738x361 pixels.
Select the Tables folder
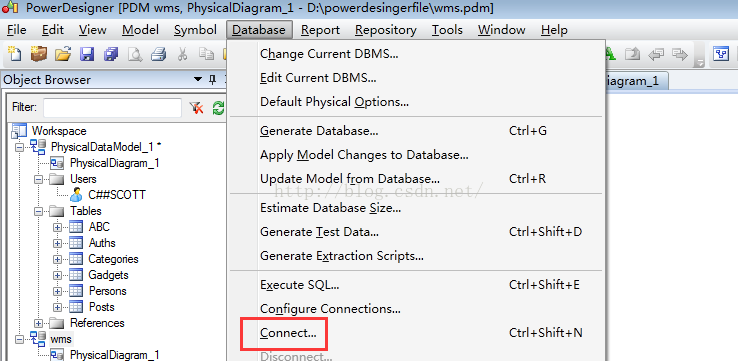click(x=86, y=211)
